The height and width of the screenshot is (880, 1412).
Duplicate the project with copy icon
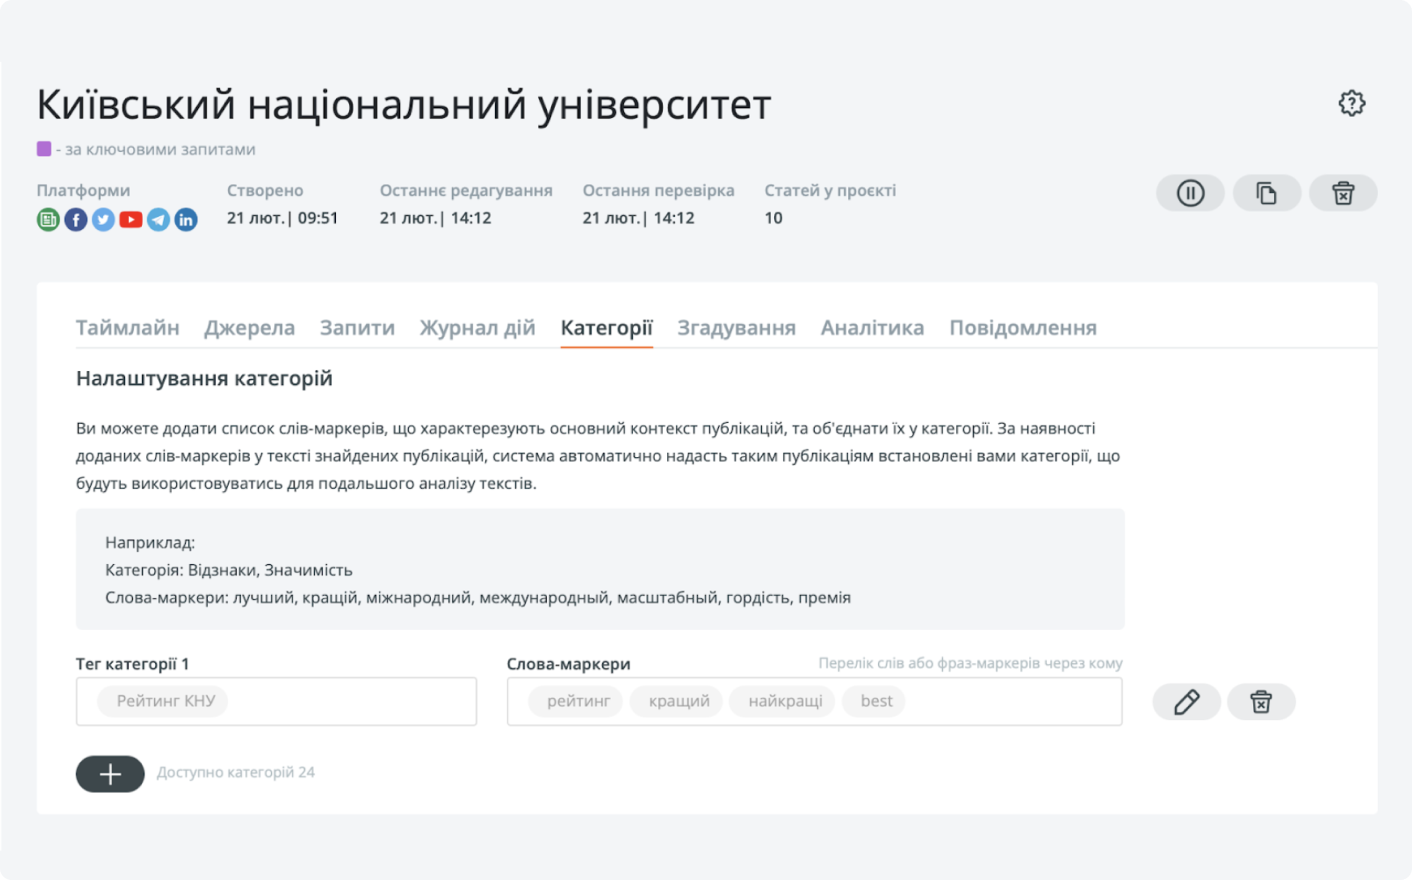tap(1266, 193)
